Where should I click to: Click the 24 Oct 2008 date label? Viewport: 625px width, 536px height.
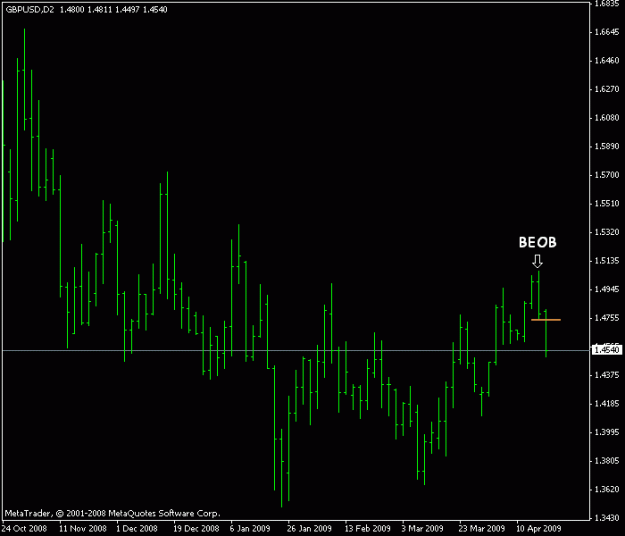pyautogui.click(x=24, y=529)
